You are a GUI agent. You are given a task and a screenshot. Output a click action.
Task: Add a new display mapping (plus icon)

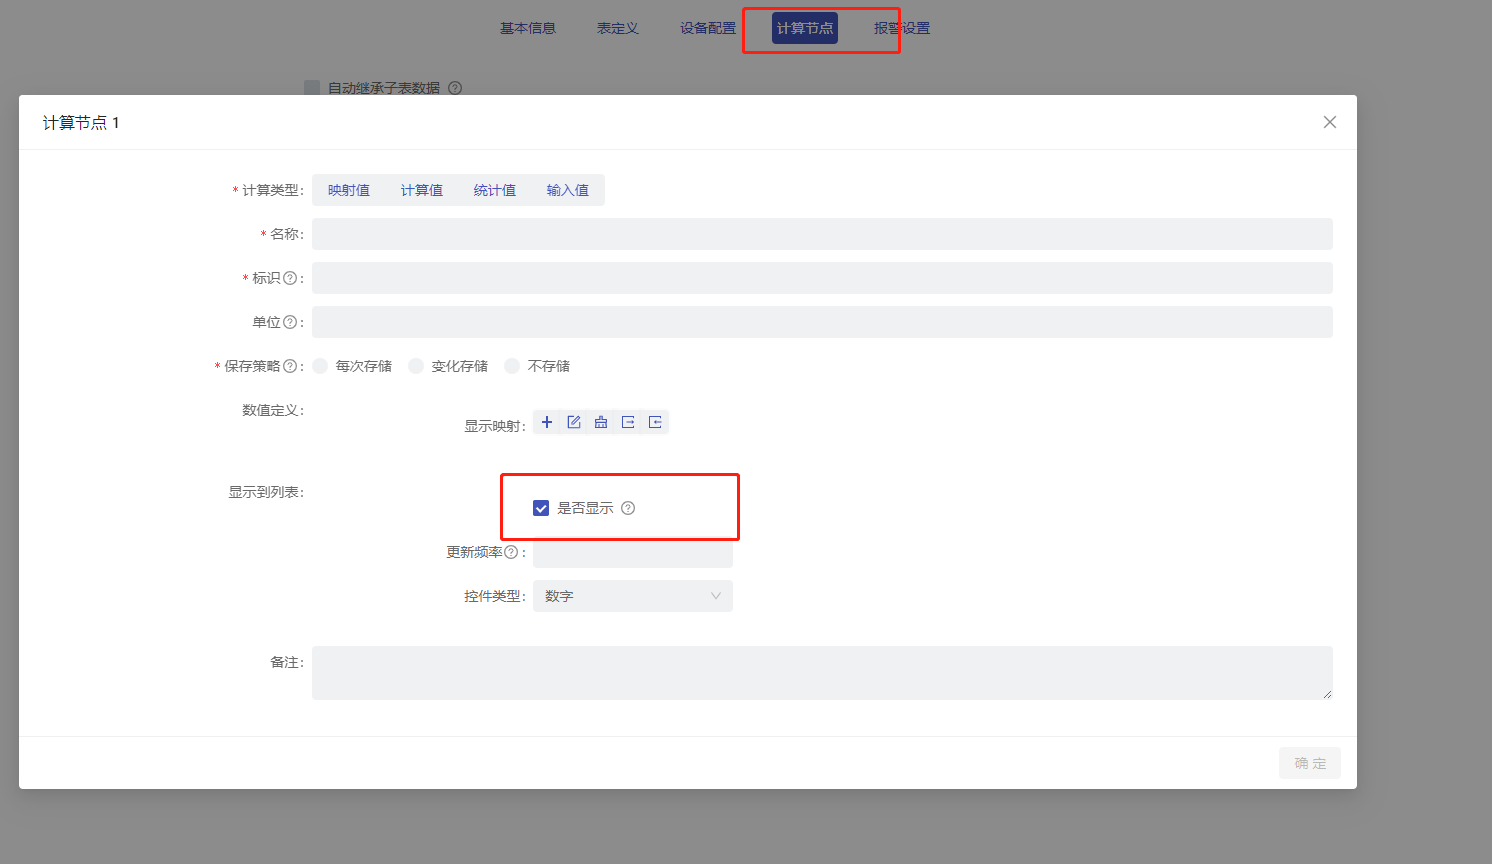click(x=547, y=422)
